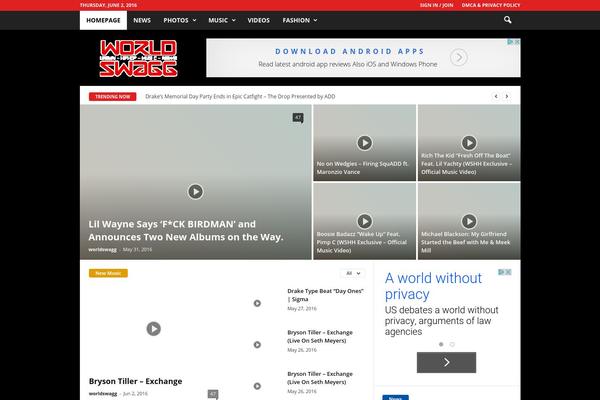Open comment count icon on Lil Wayne post
Image resolution: width=600 pixels, height=400 pixels.
point(298,118)
